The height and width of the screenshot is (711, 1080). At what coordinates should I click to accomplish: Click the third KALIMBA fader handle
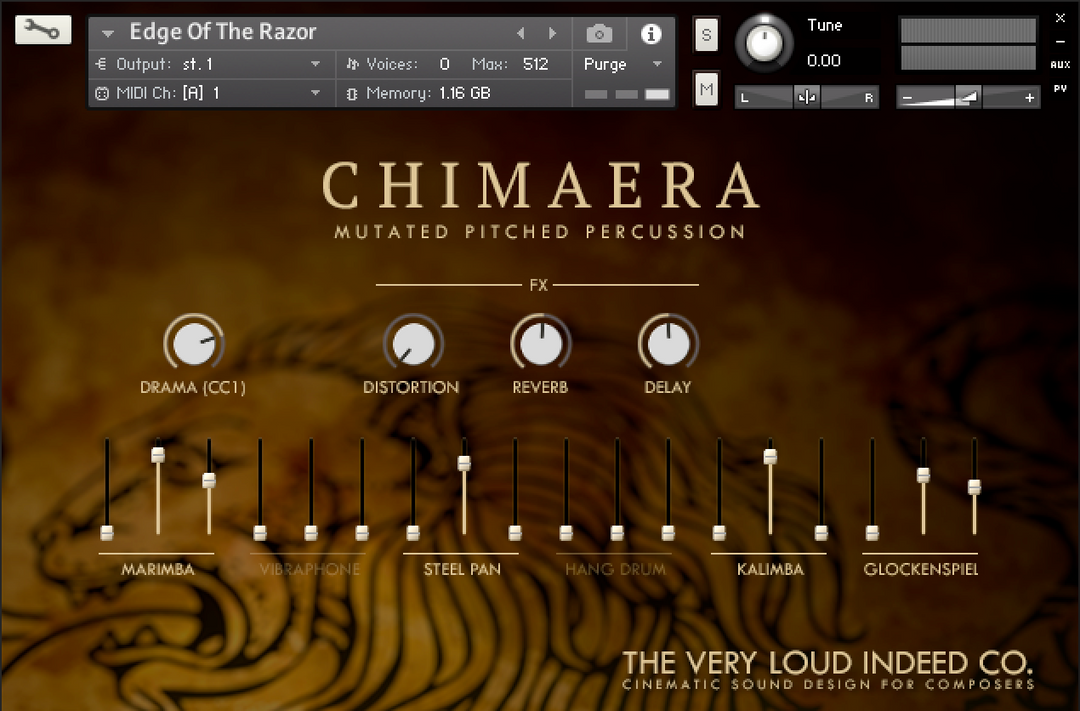pyautogui.click(x=821, y=533)
